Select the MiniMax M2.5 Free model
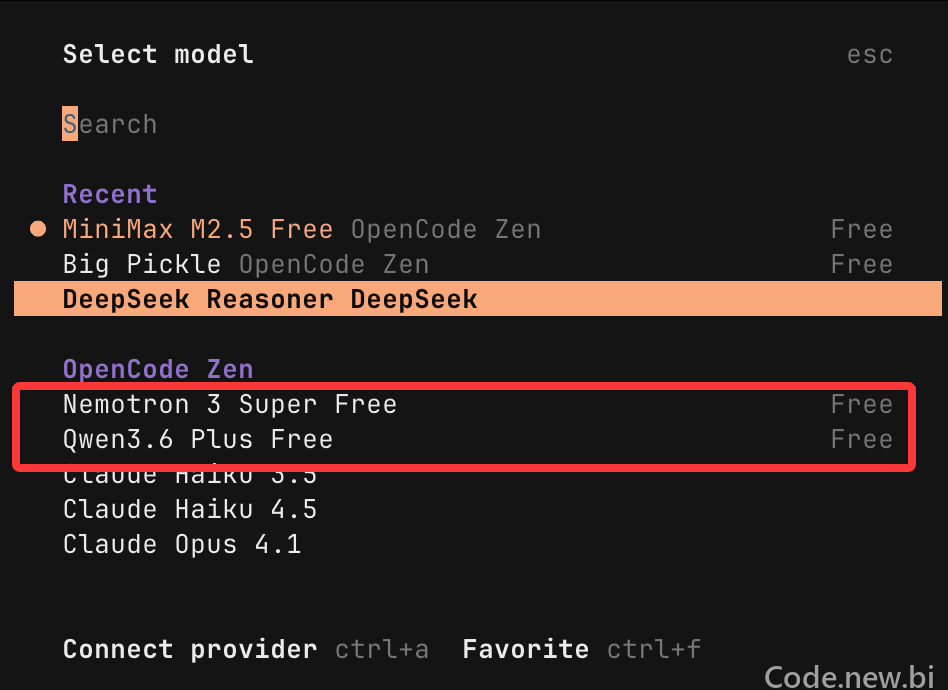This screenshot has height=690, width=948. [478, 230]
